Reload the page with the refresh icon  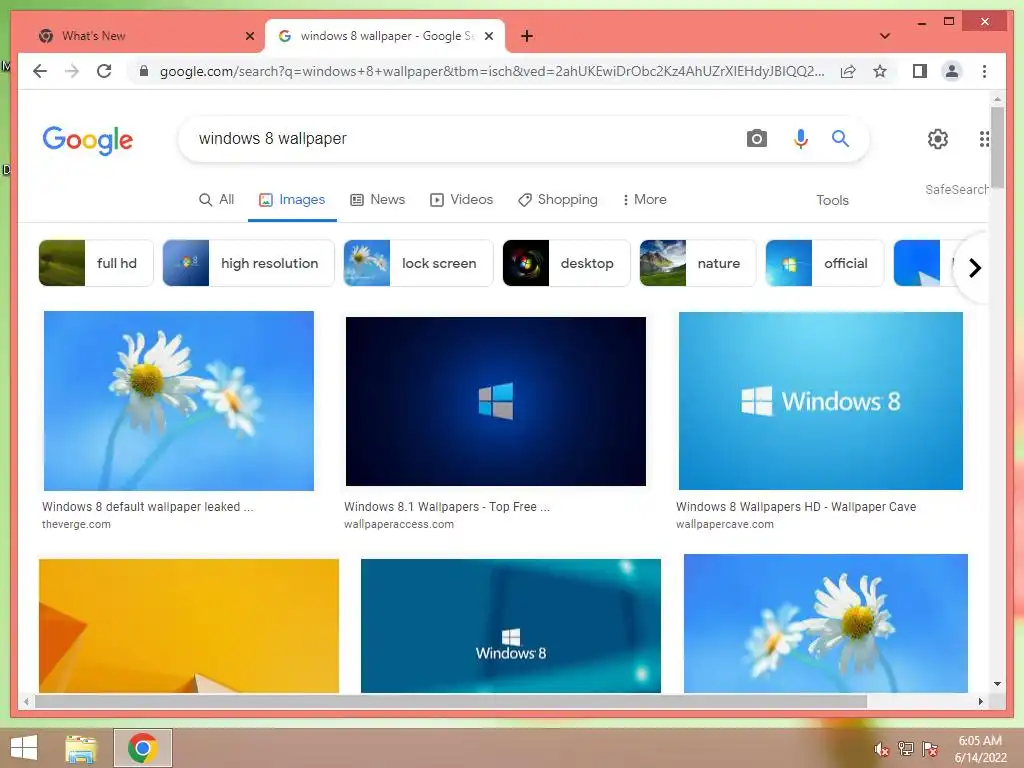click(104, 71)
